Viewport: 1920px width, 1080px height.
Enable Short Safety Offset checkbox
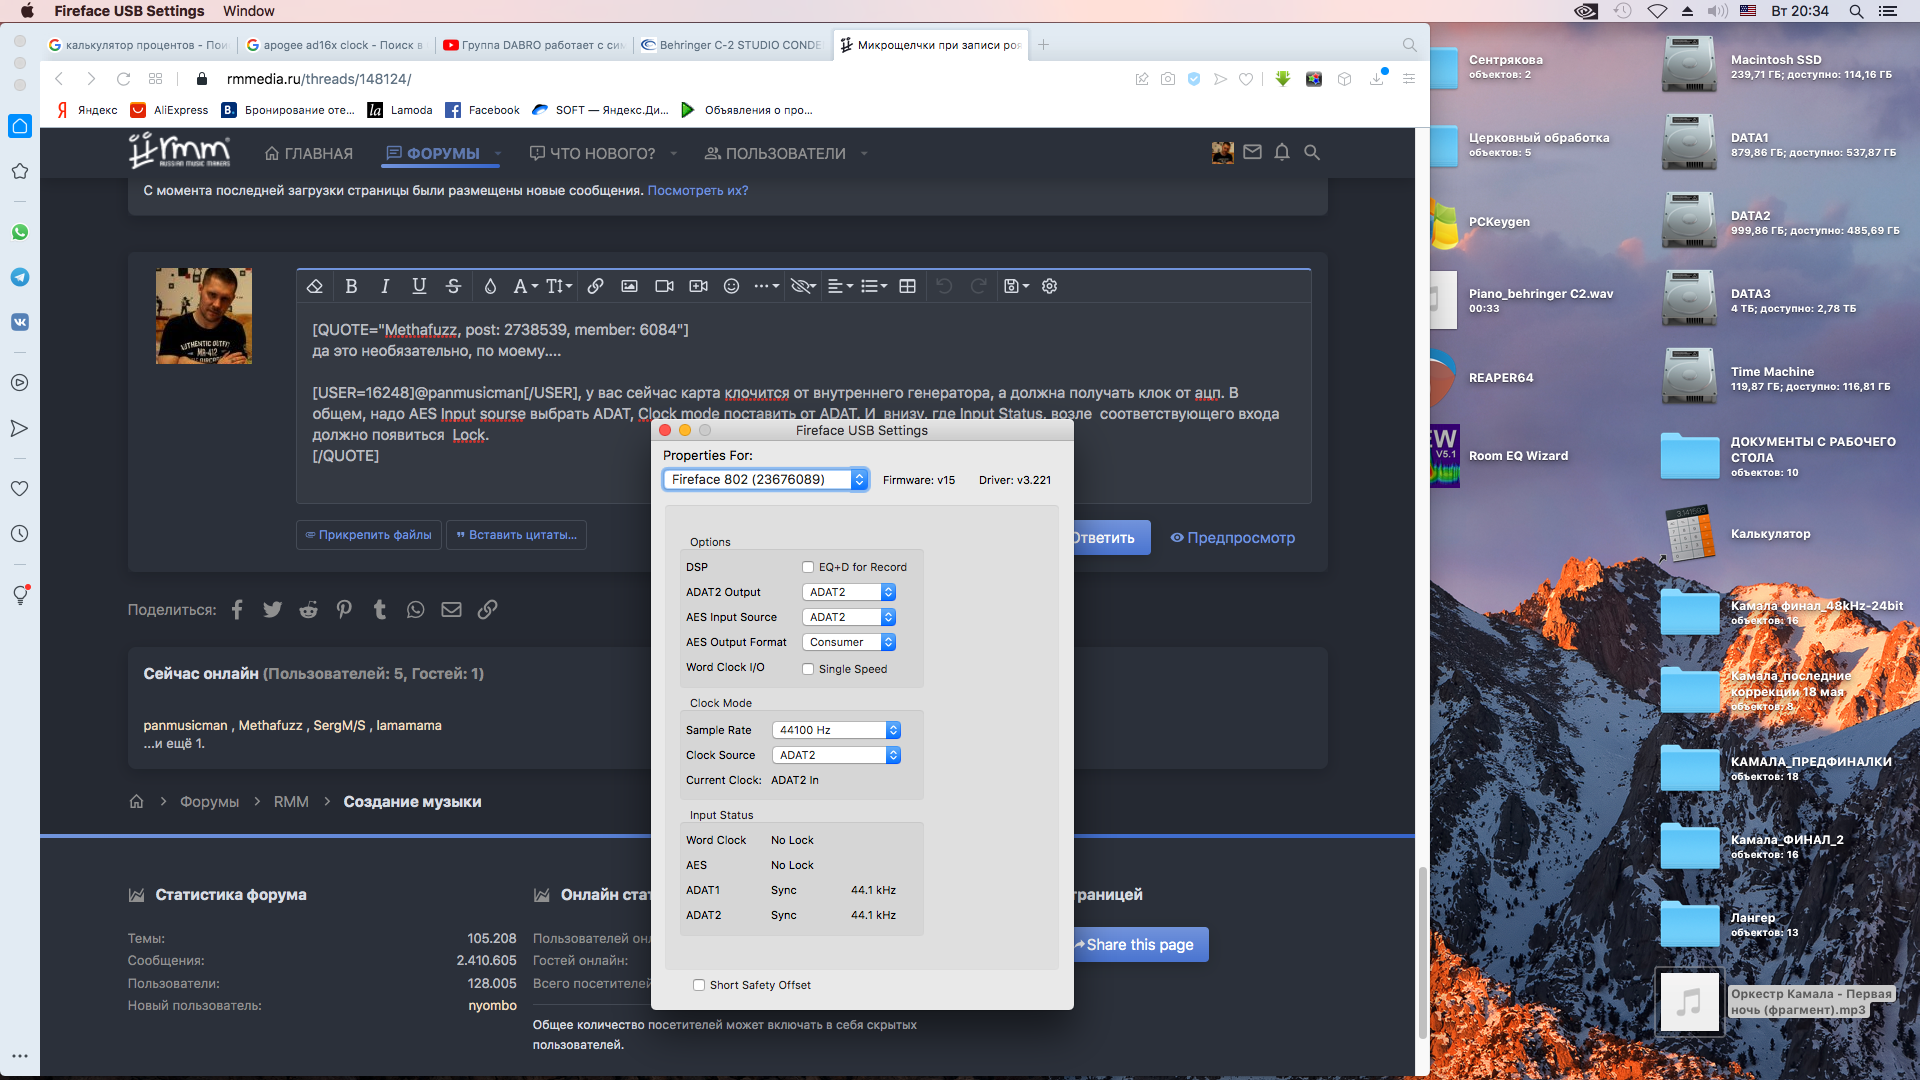point(699,985)
